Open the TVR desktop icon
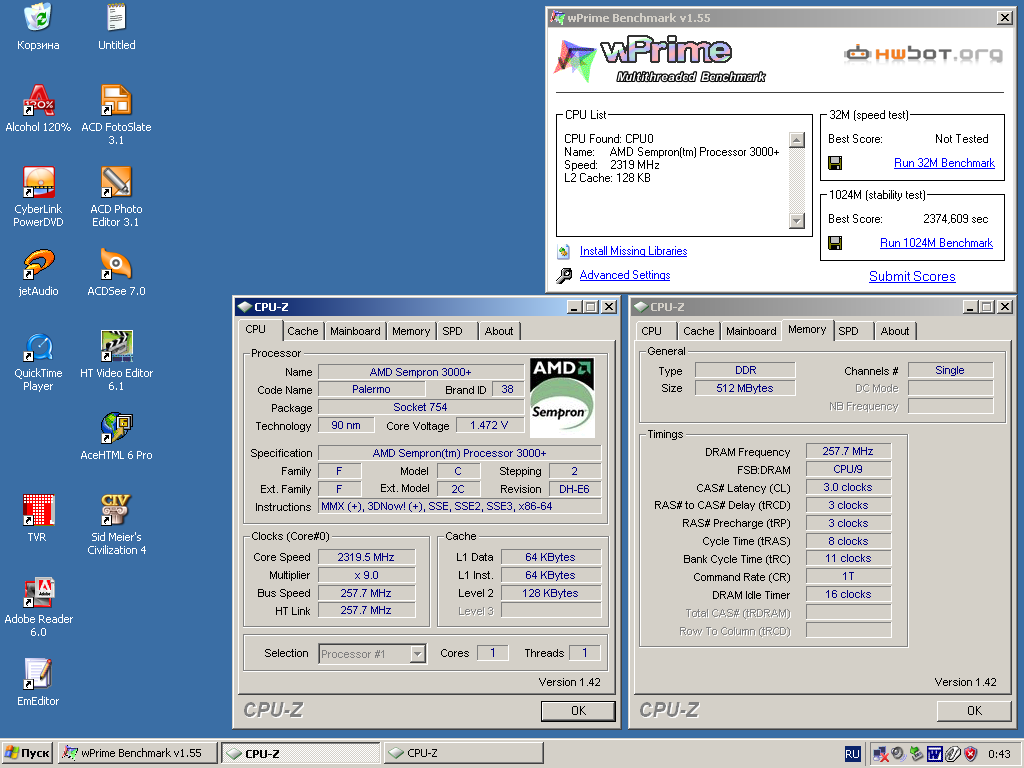1024x768 pixels. [x=38, y=511]
